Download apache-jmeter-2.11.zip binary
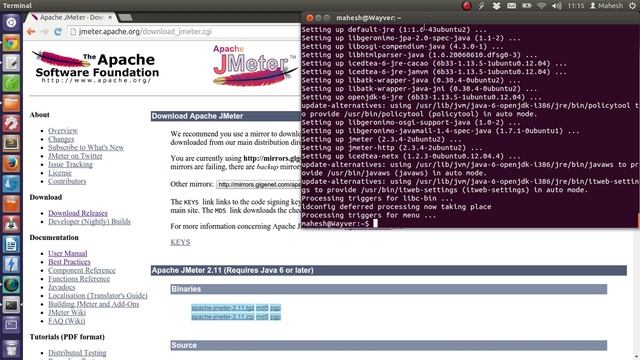 223,316
